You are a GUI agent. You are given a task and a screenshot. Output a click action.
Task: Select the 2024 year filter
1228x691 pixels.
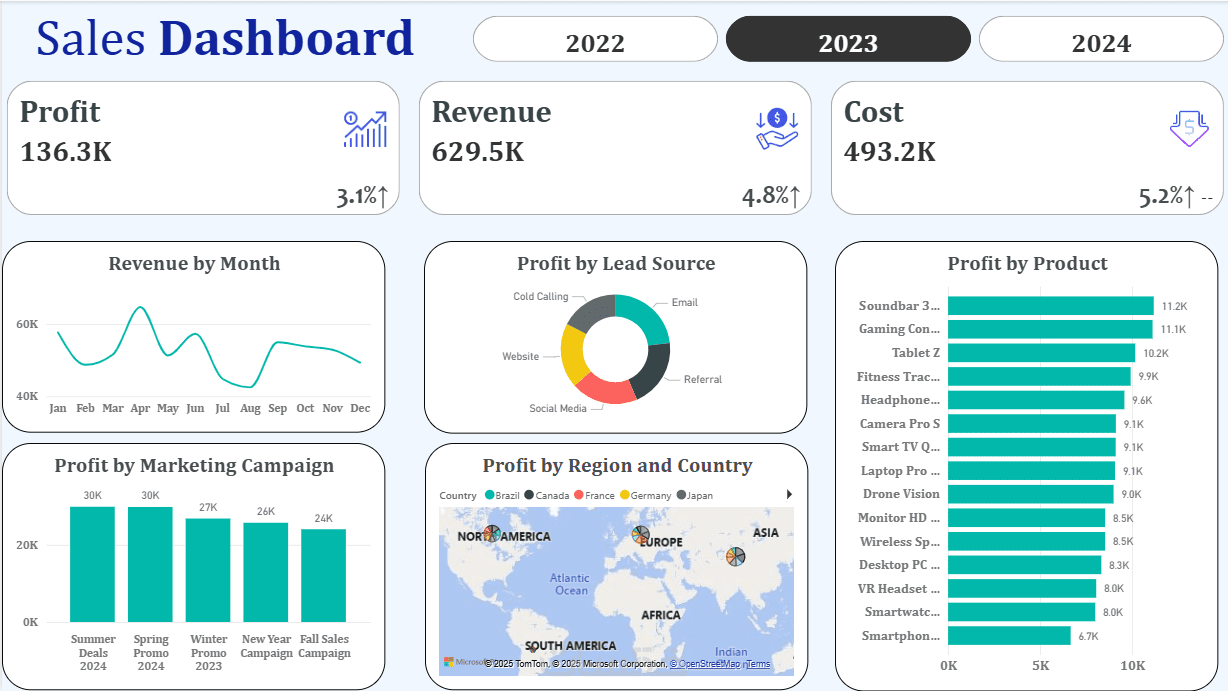[x=1101, y=39]
